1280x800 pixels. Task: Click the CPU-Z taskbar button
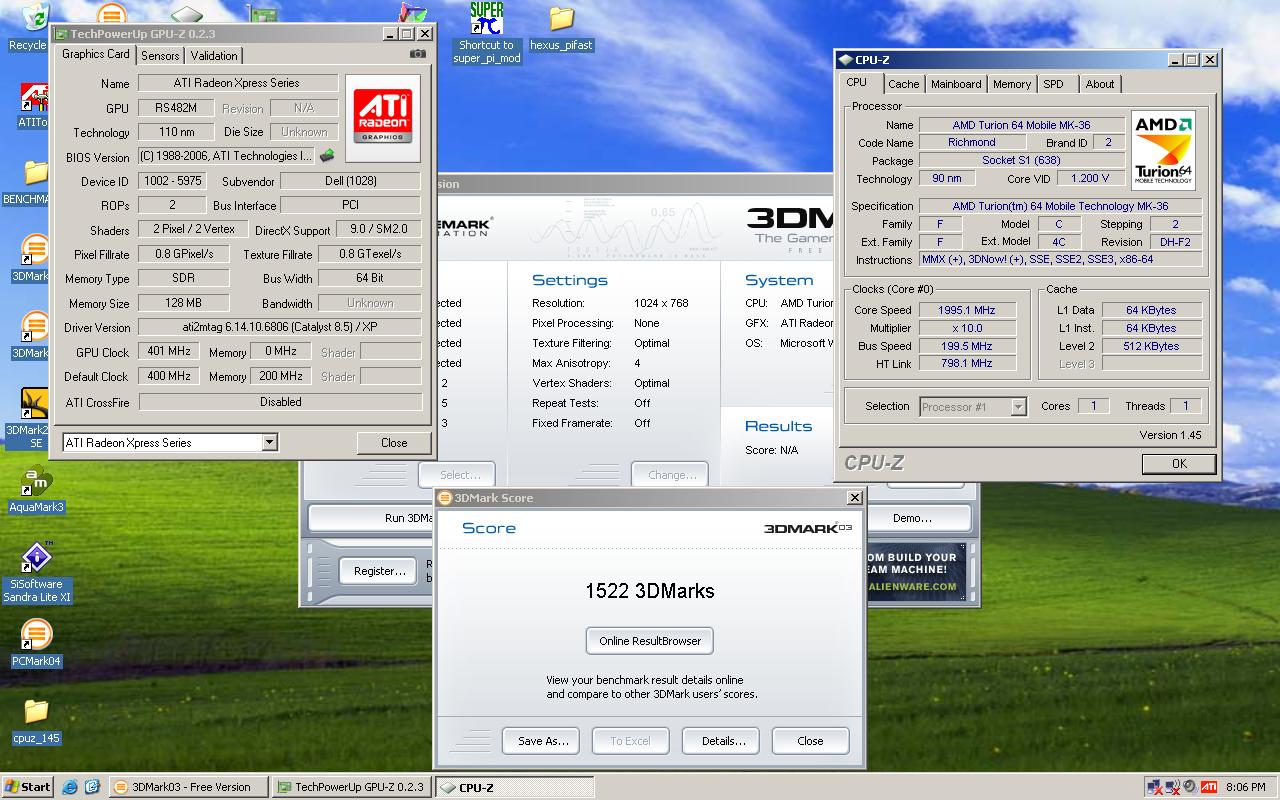tap(515, 787)
